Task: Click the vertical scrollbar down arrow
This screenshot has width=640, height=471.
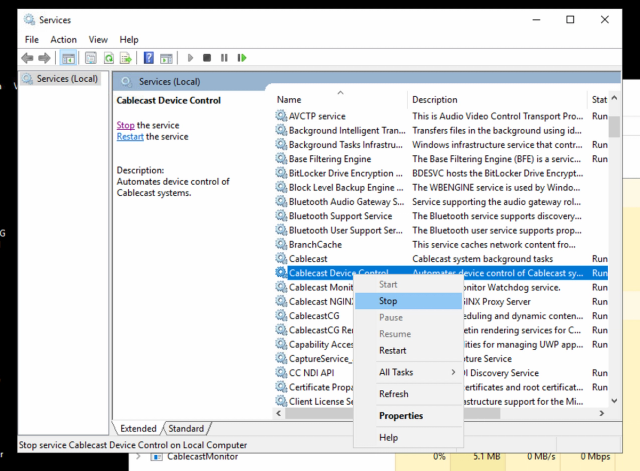Action: click(x=614, y=401)
